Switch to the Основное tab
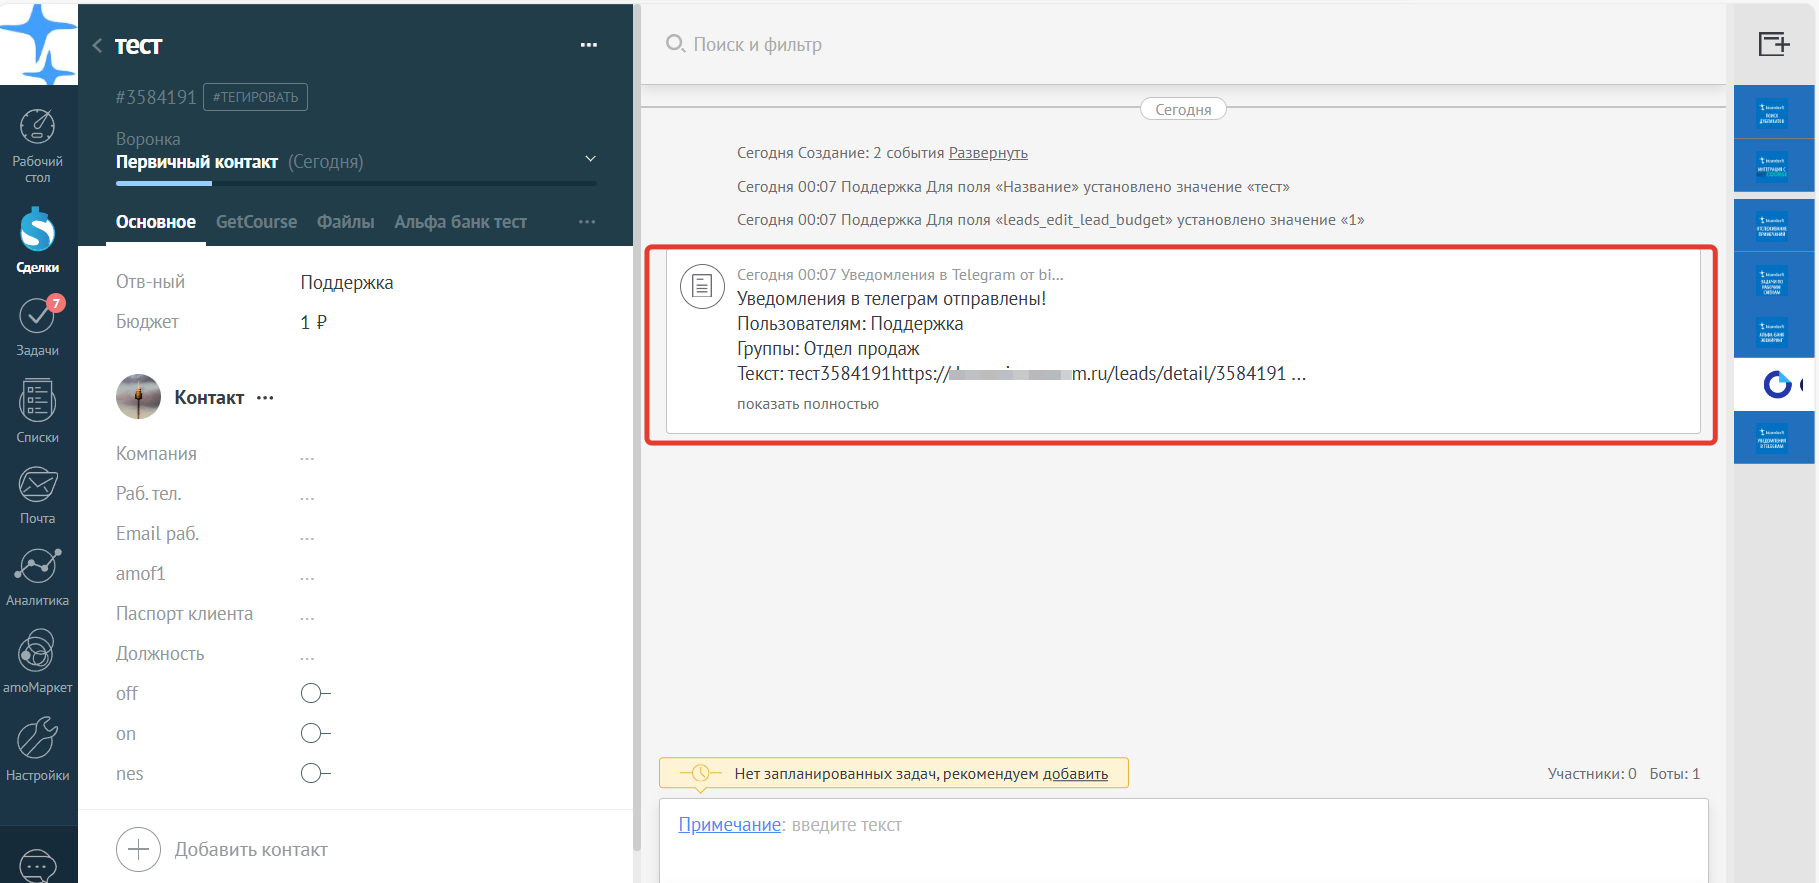 pos(156,222)
